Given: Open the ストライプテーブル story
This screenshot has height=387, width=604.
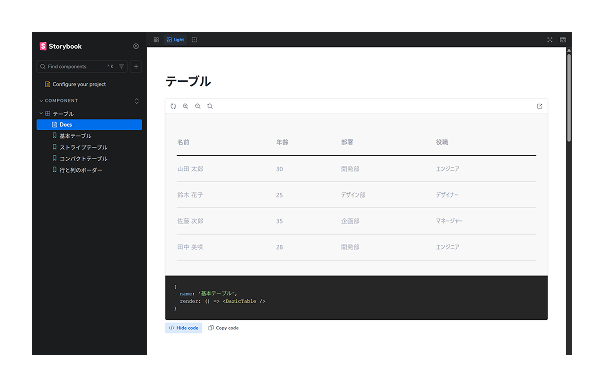Looking at the screenshot, I should point(80,147).
